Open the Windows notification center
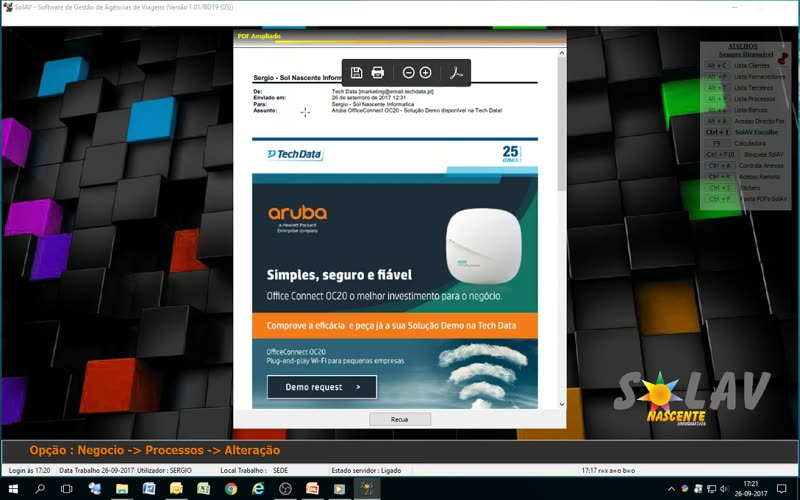 [781, 489]
